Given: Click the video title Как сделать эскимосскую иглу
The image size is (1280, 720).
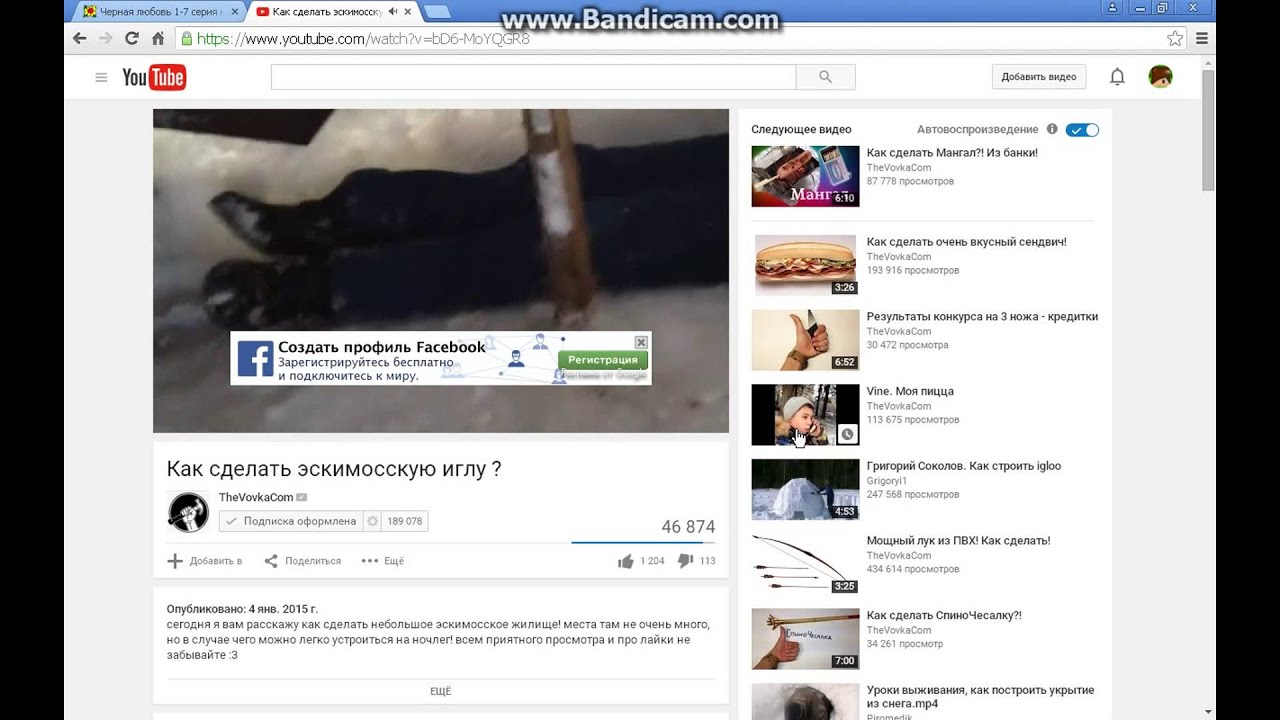Looking at the screenshot, I should click(x=334, y=469).
